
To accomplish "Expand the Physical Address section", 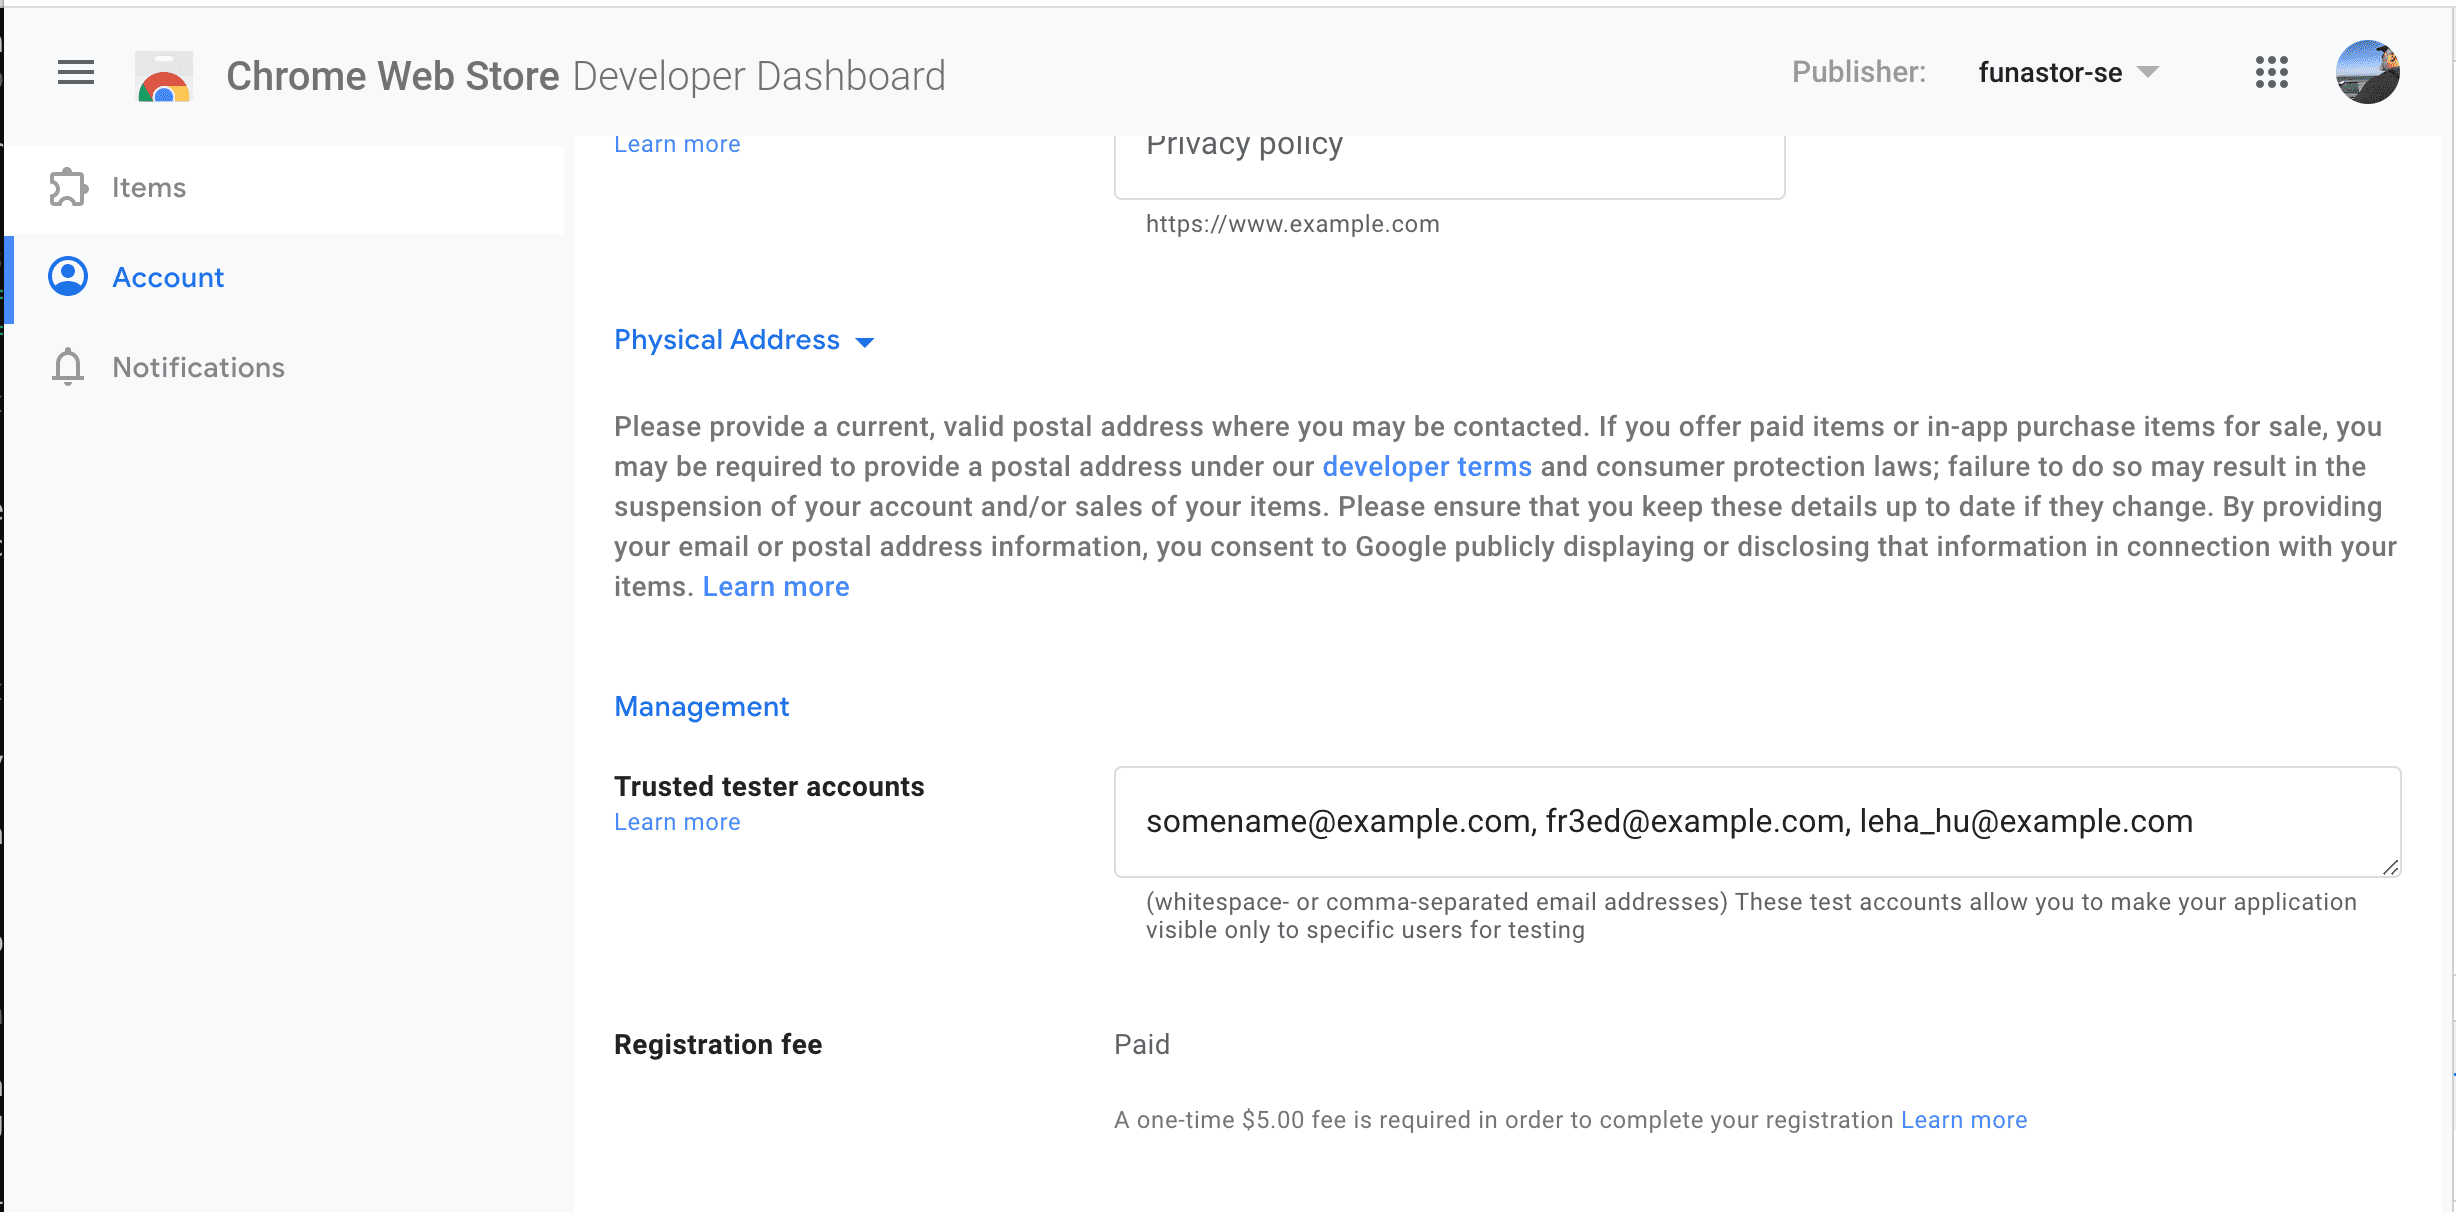I will [869, 341].
